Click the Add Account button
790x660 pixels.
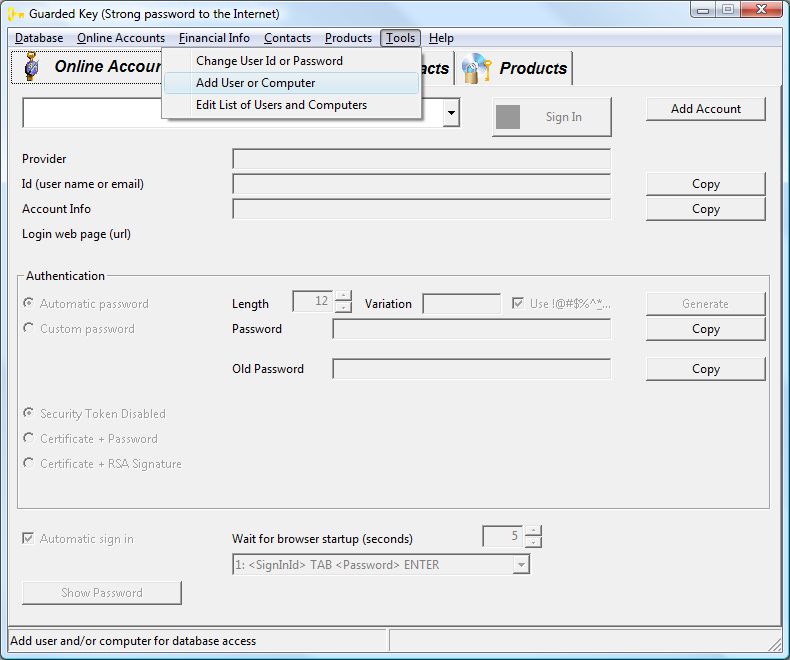(x=705, y=109)
